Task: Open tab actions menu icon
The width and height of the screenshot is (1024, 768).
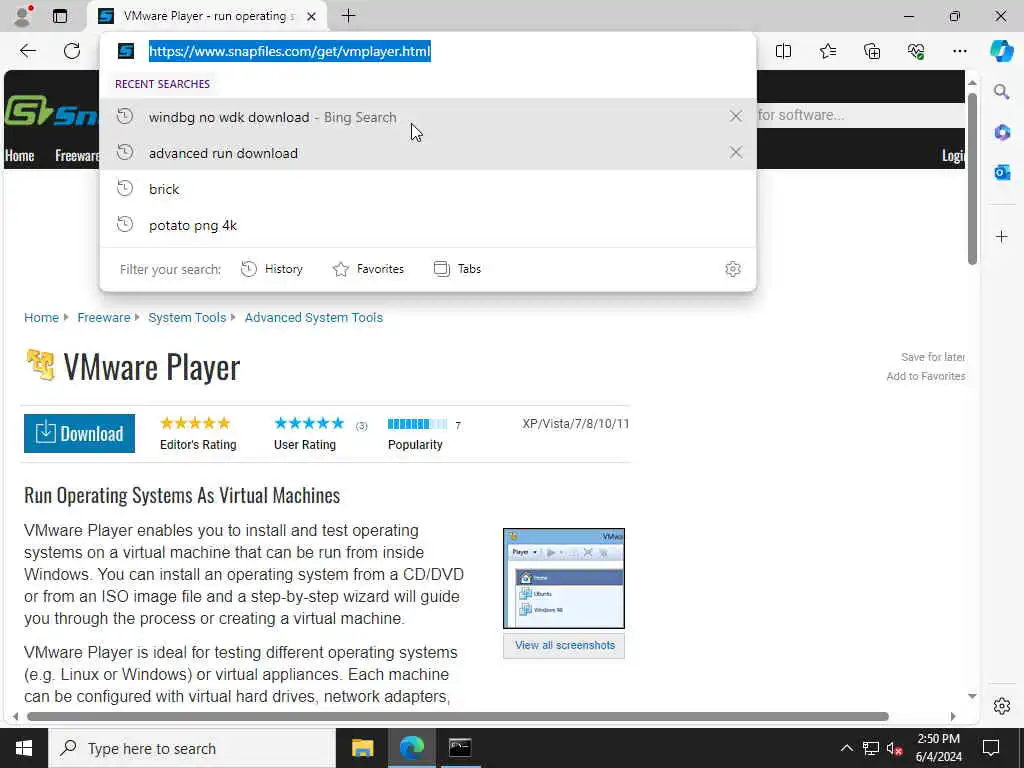Action: point(59,16)
